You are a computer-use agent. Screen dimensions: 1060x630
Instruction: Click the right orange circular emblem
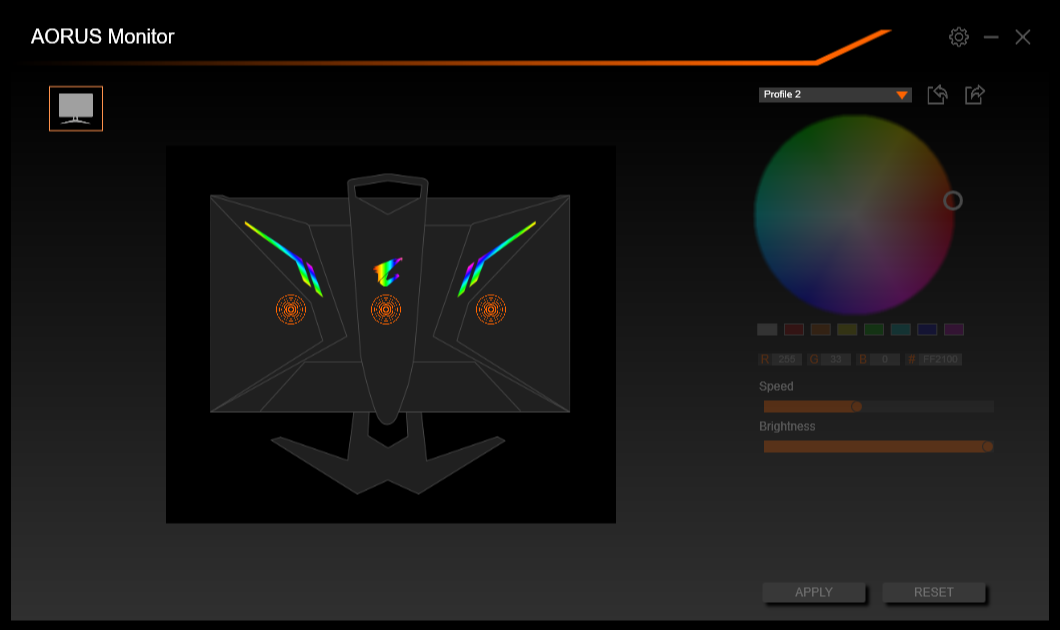coord(491,310)
